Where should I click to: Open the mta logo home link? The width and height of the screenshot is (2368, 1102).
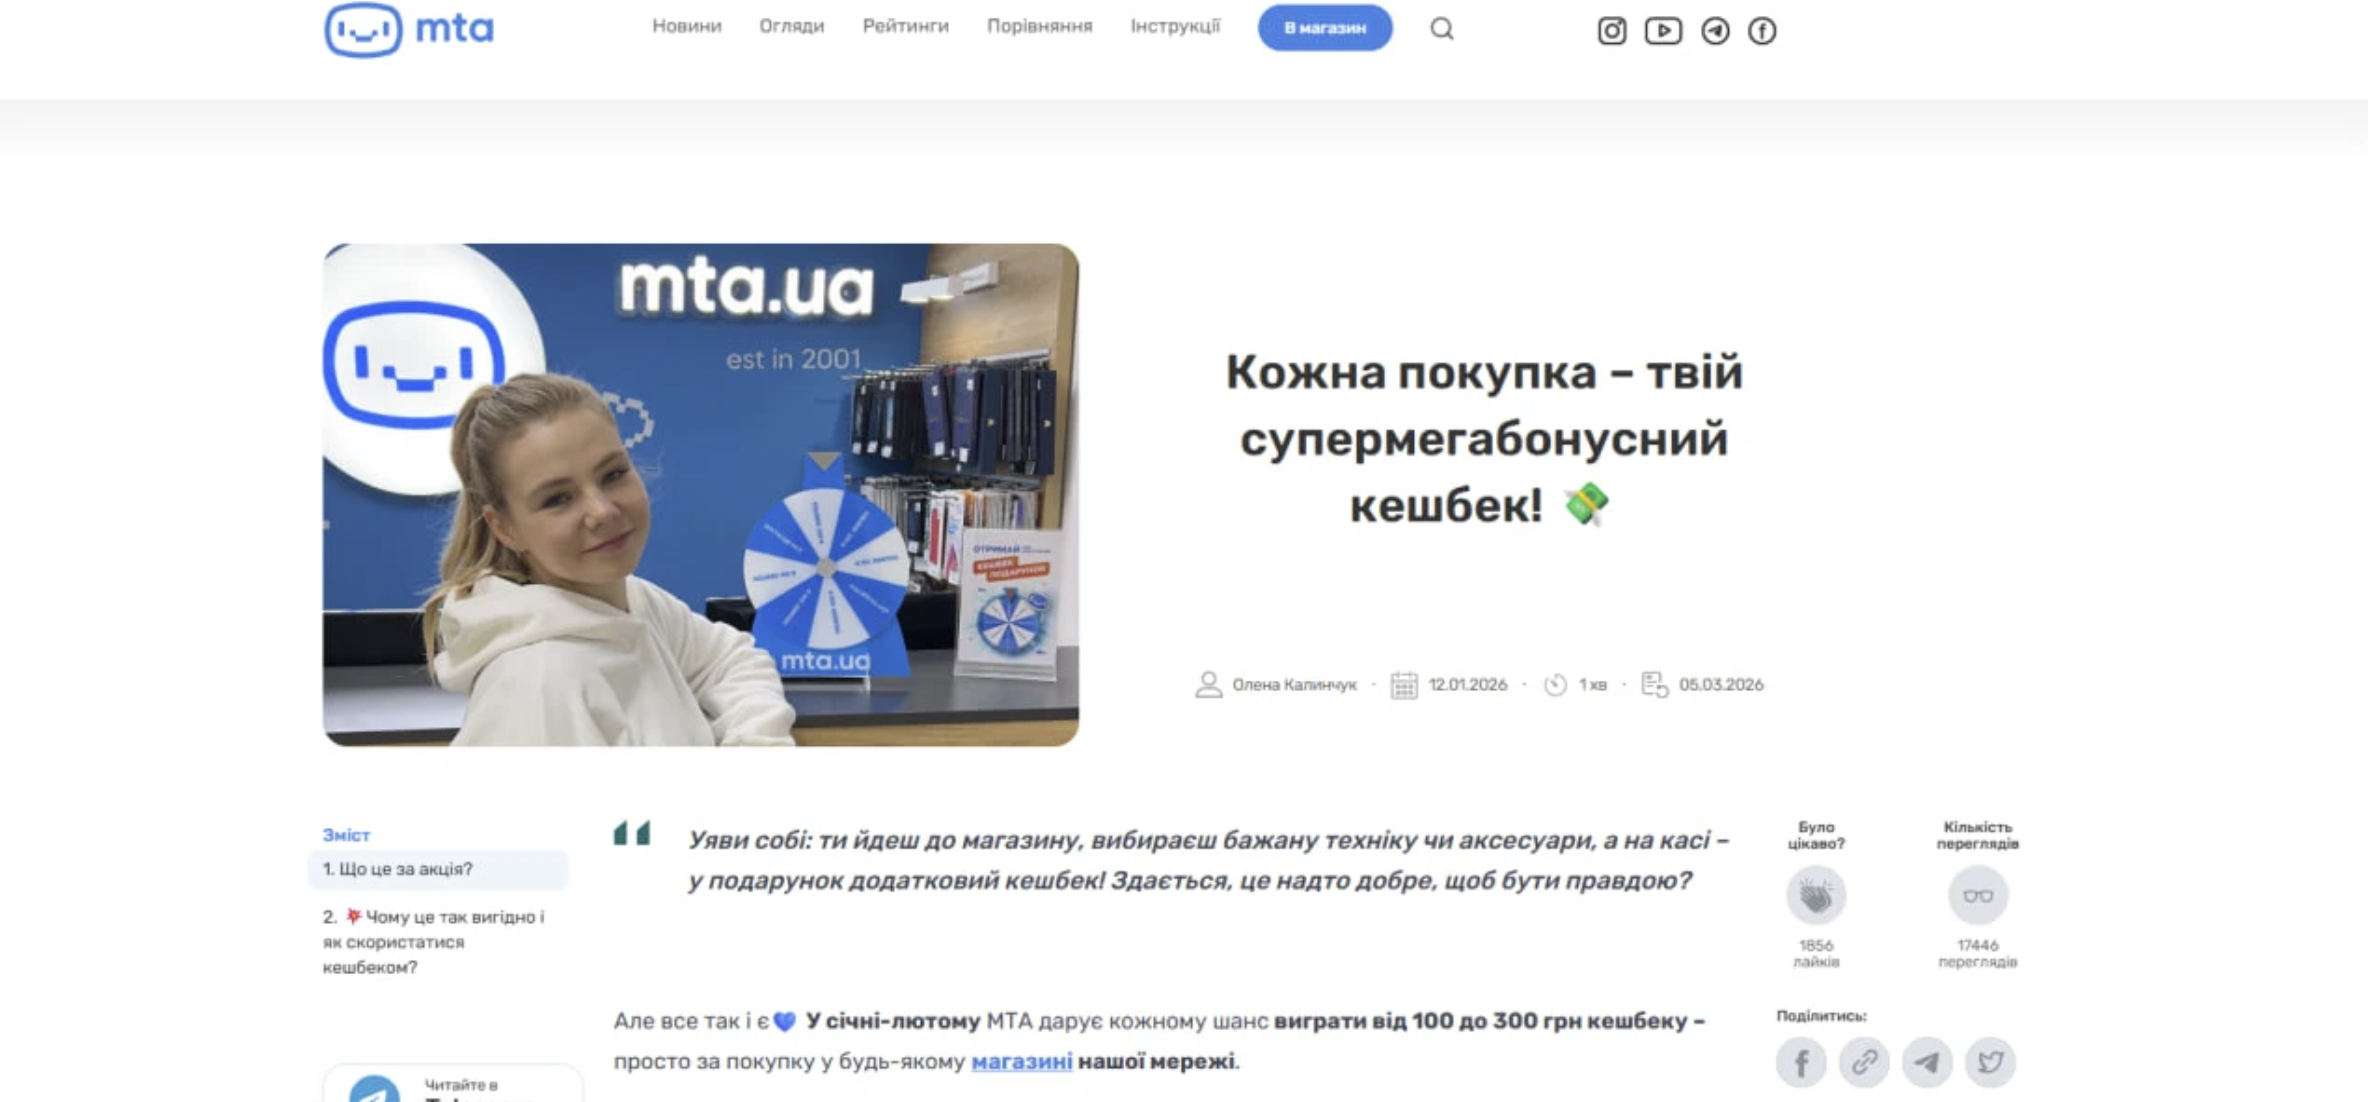click(x=409, y=29)
